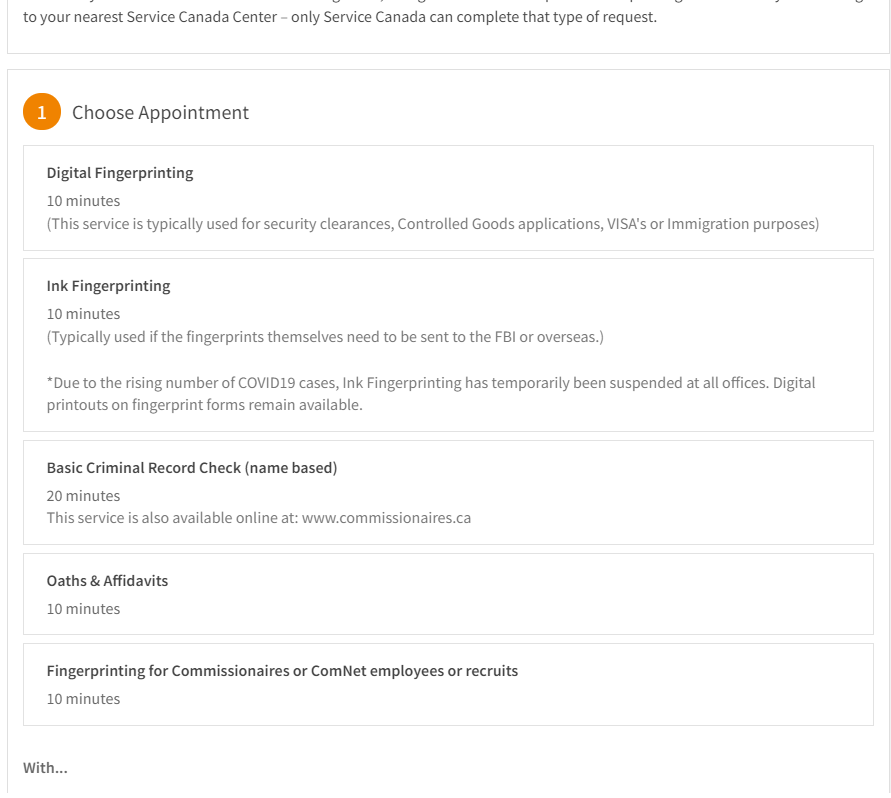Click the FBI or overseas description text
Image resolution: width=891 pixels, height=798 pixels.
325,337
